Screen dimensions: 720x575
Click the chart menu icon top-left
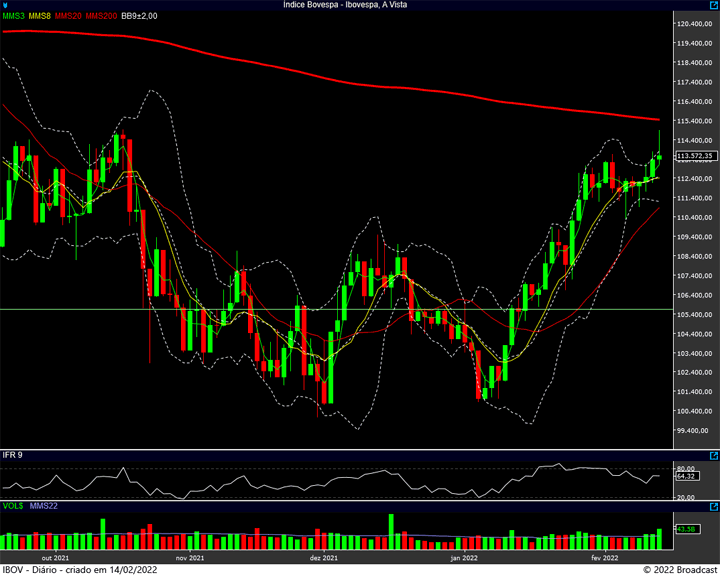coord(5,5)
